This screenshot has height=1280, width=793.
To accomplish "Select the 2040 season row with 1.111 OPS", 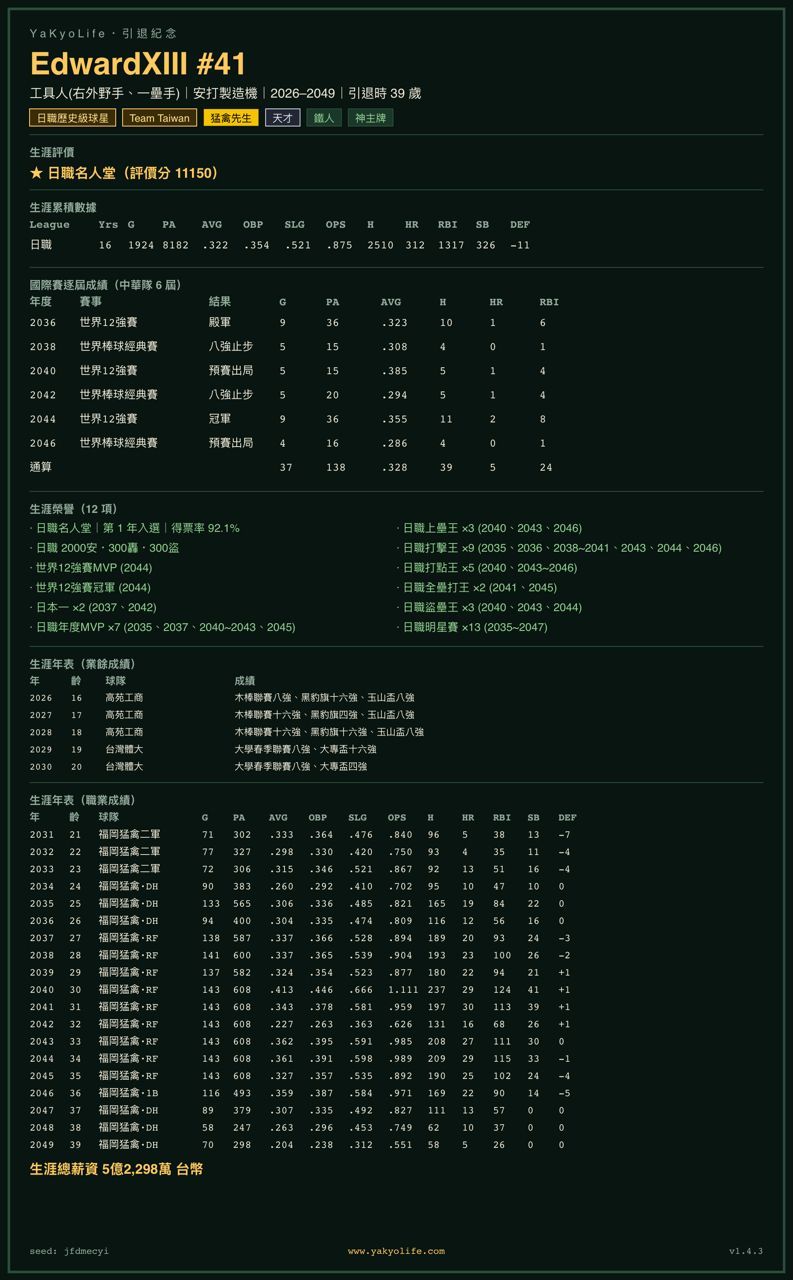I will pyautogui.click(x=396, y=990).
